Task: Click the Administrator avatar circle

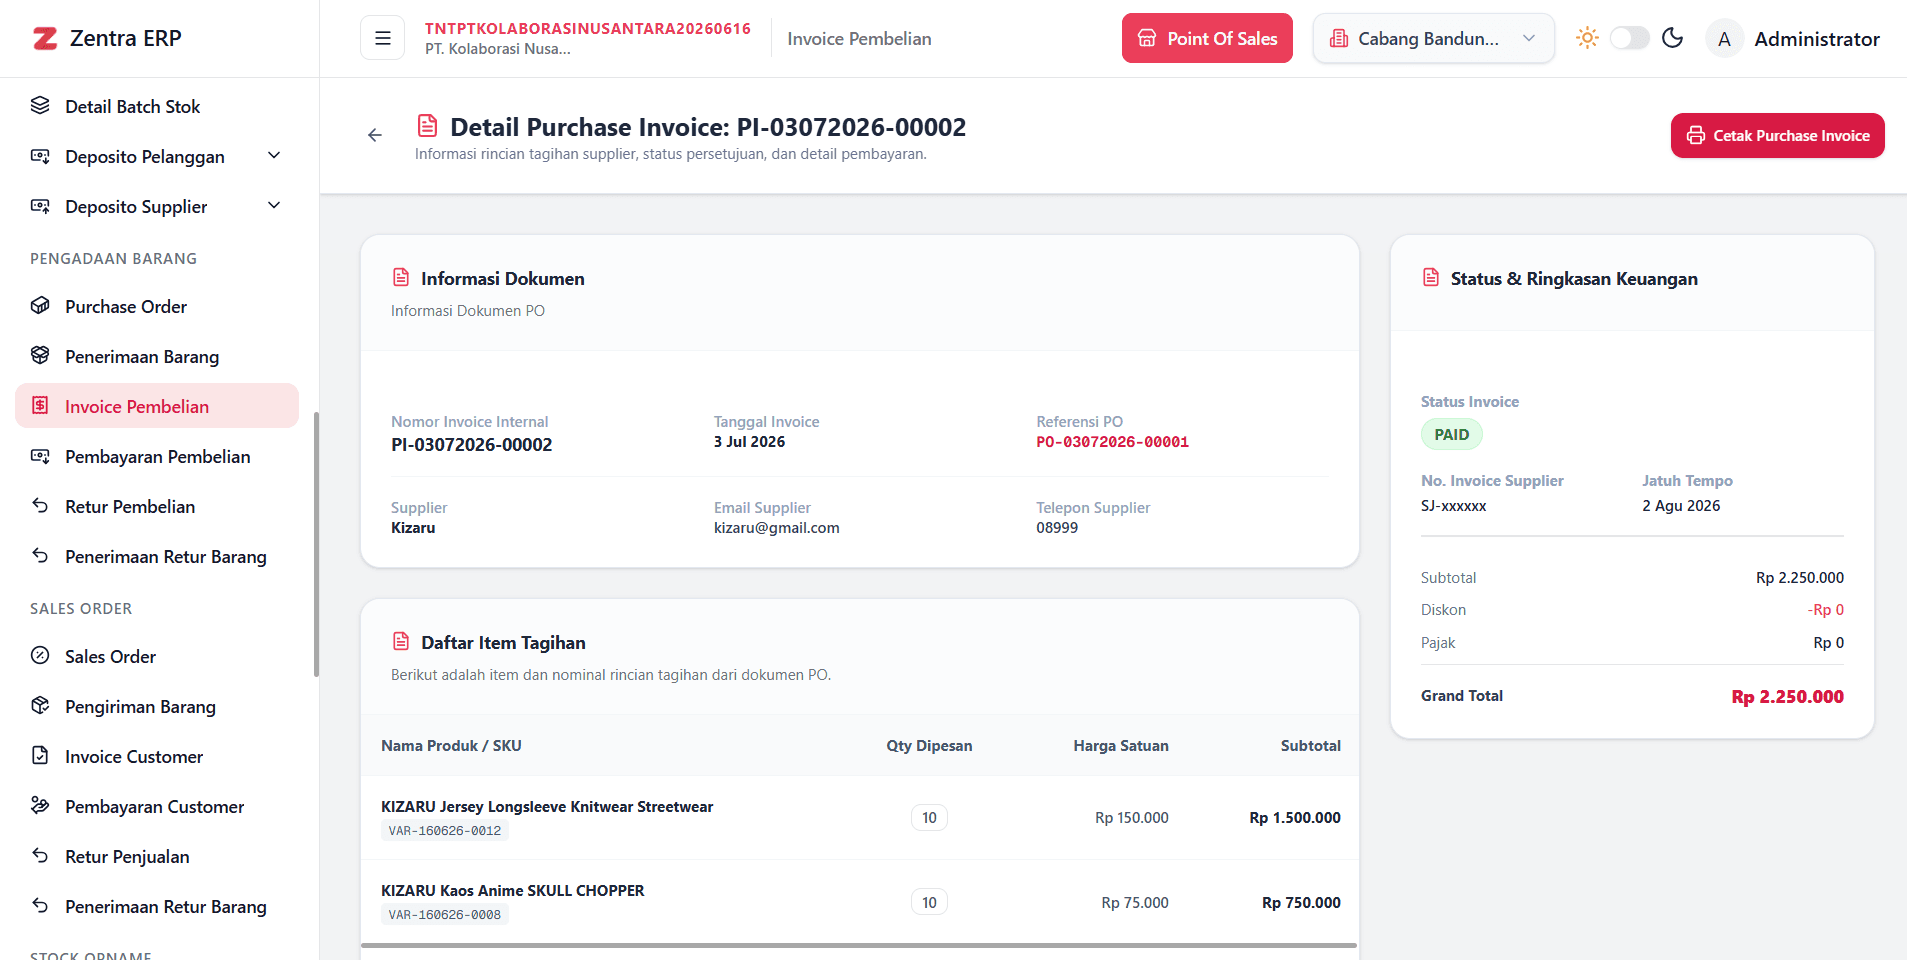Action: pos(1724,39)
